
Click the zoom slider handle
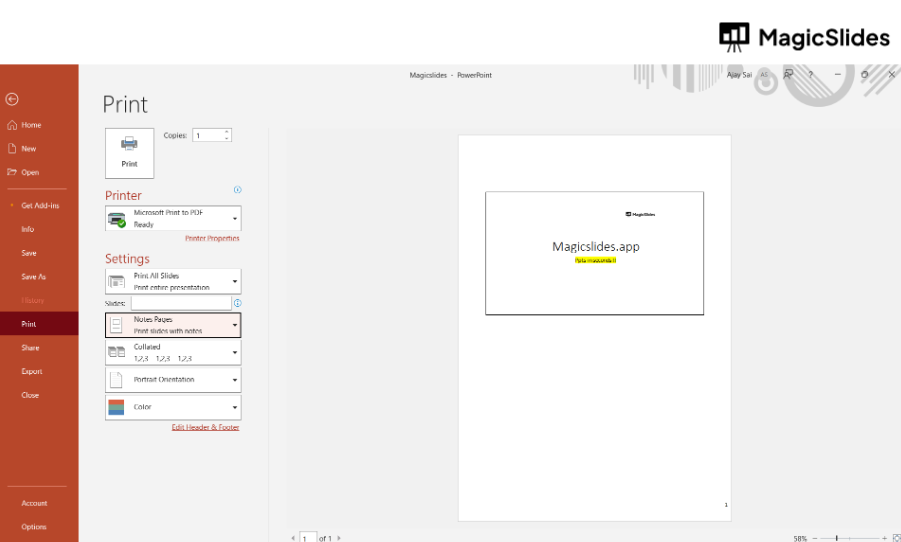coord(837,538)
